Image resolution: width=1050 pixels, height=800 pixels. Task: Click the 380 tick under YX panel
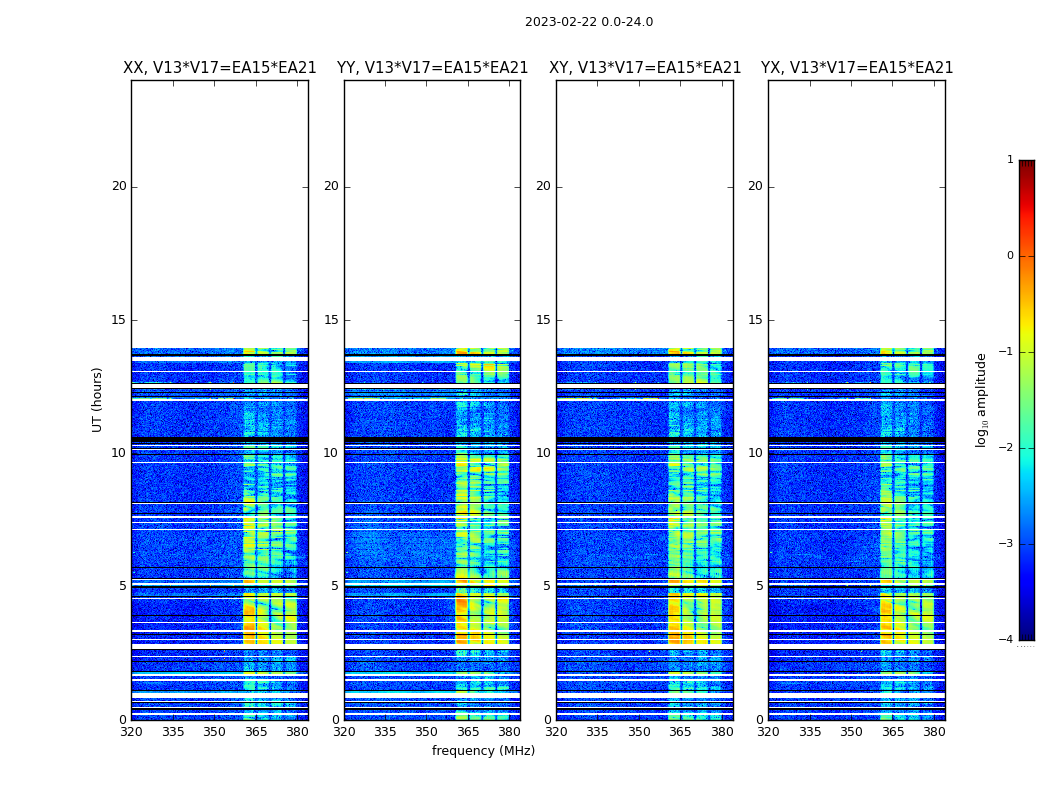point(934,732)
